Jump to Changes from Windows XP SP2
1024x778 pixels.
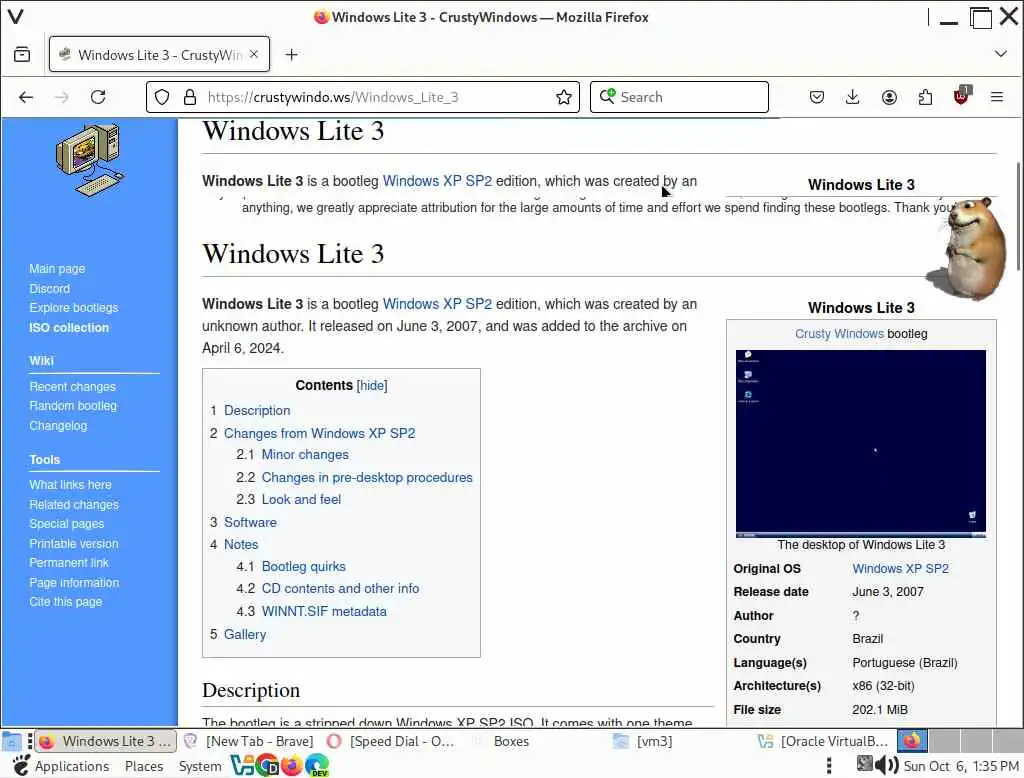[x=319, y=433]
